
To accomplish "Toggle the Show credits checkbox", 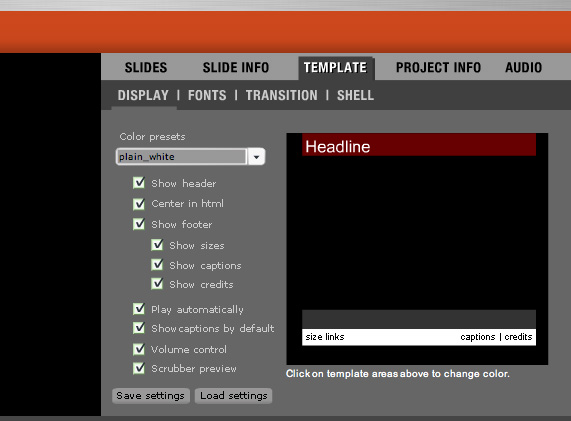I will tap(157, 283).
